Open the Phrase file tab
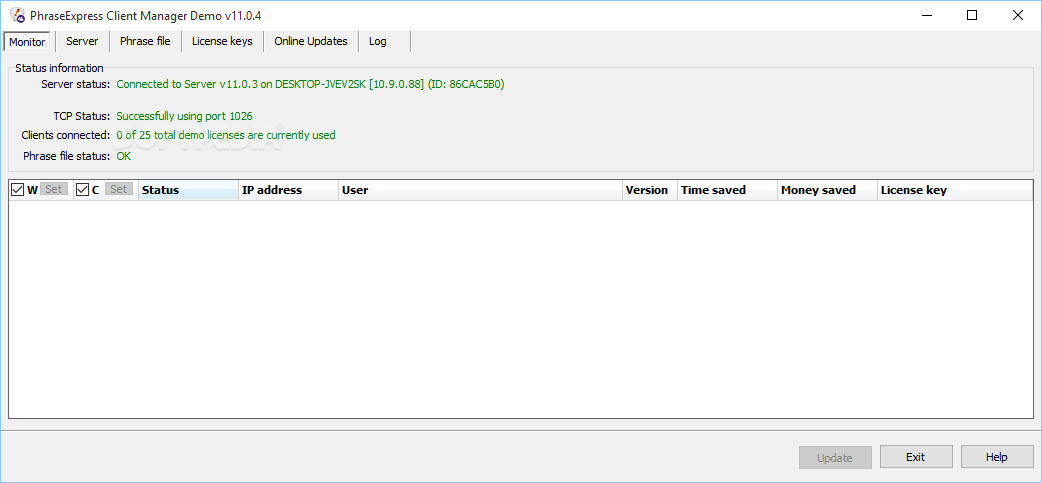 coord(145,41)
